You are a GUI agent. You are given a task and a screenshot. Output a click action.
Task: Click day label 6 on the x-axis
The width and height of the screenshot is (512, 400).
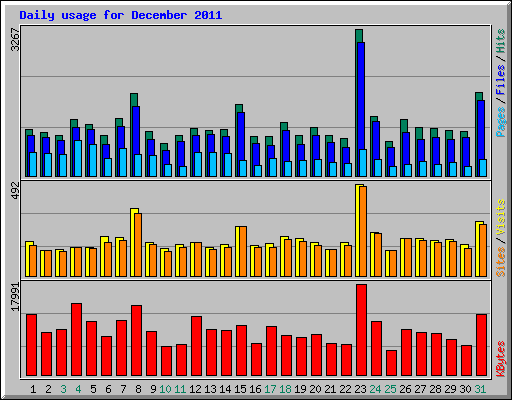(108, 389)
